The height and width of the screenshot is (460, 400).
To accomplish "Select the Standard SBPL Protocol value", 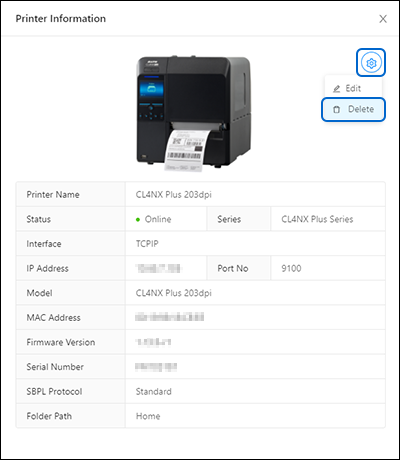I will click(x=154, y=391).
